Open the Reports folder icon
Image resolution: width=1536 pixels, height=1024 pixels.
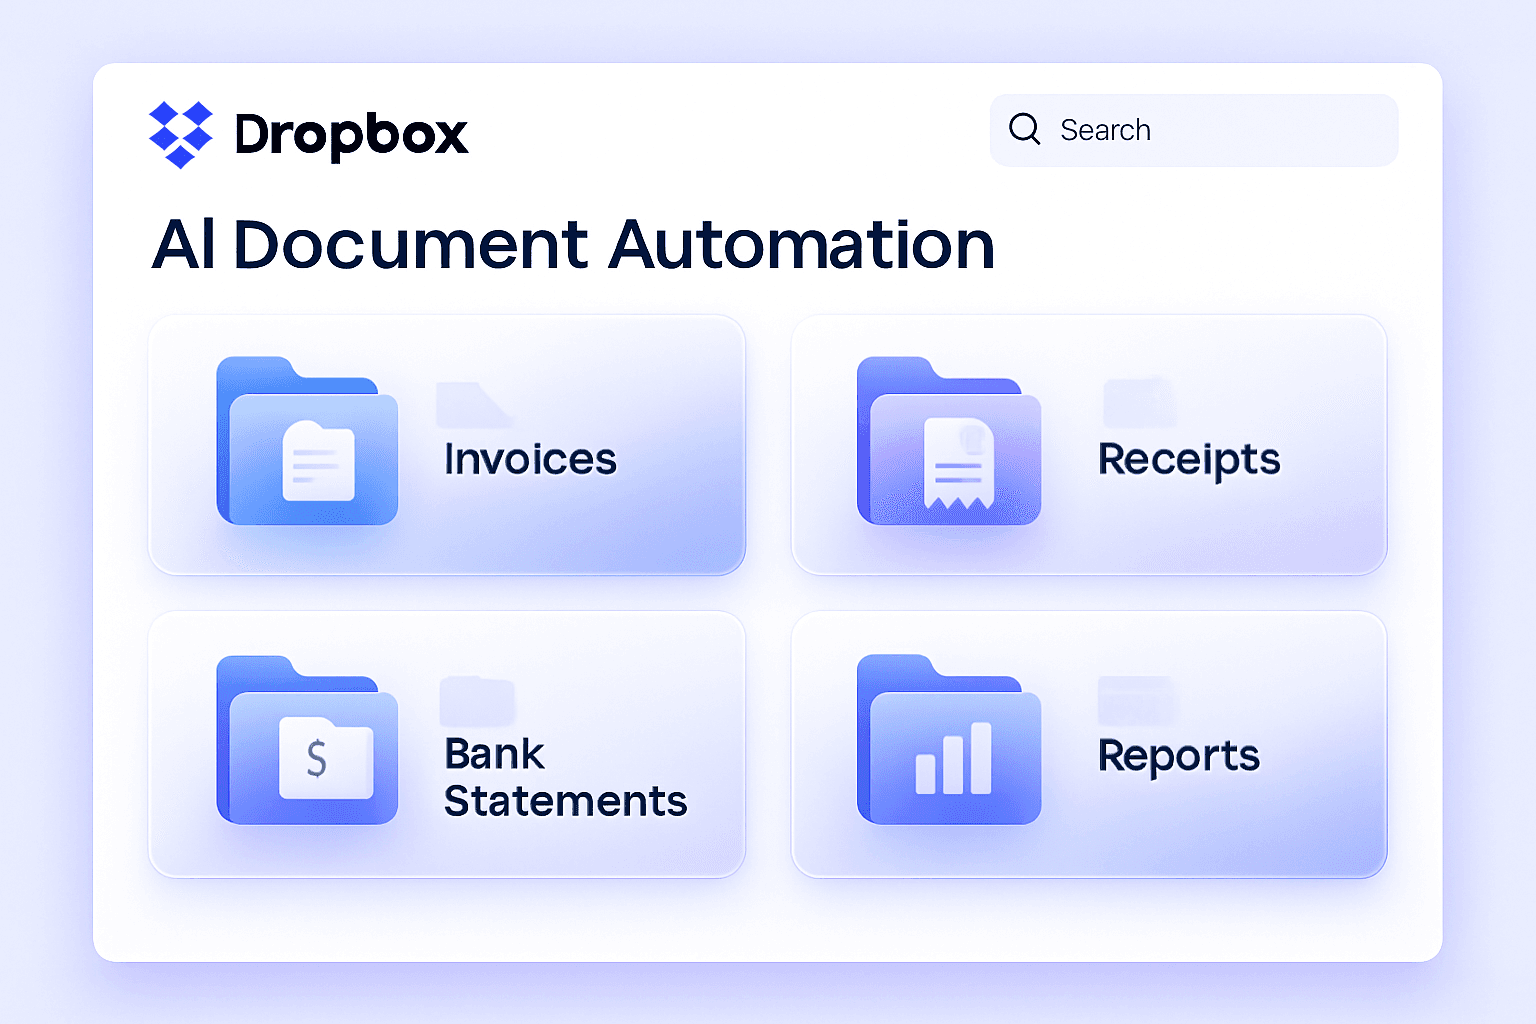pyautogui.click(x=948, y=740)
